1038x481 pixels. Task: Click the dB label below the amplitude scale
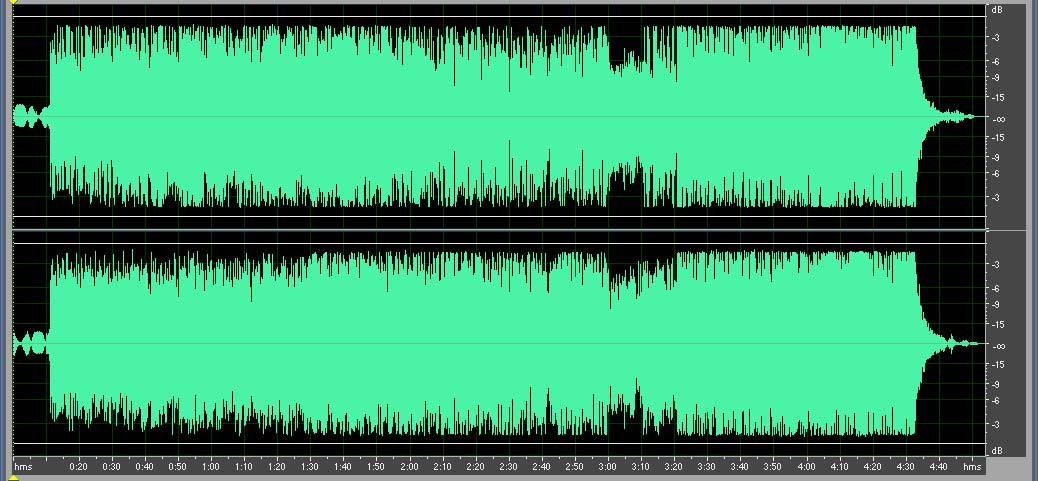(996, 451)
